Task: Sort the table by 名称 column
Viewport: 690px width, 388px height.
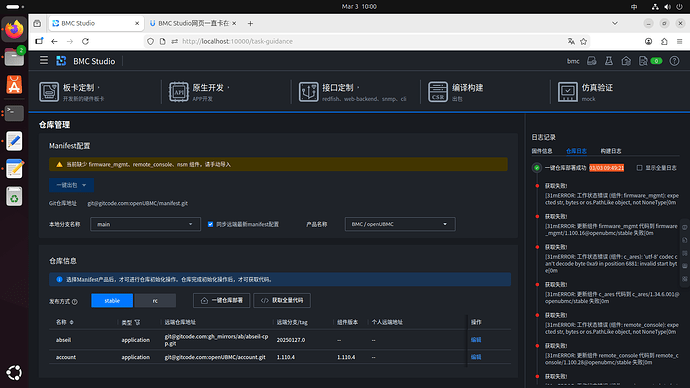Action: click(72, 322)
